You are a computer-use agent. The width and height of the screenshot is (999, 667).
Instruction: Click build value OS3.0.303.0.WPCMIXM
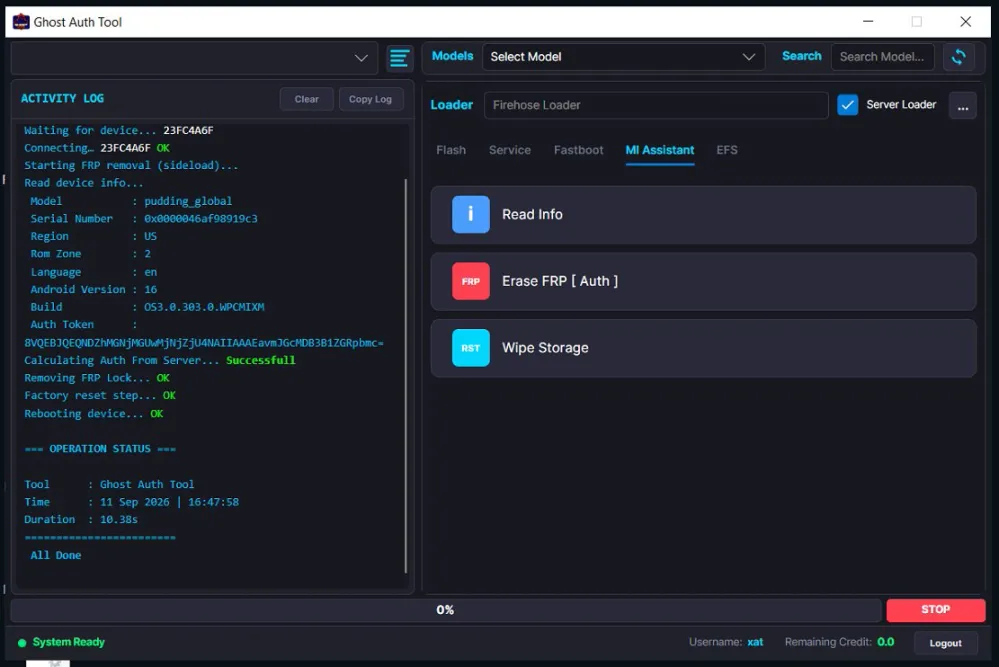point(204,307)
